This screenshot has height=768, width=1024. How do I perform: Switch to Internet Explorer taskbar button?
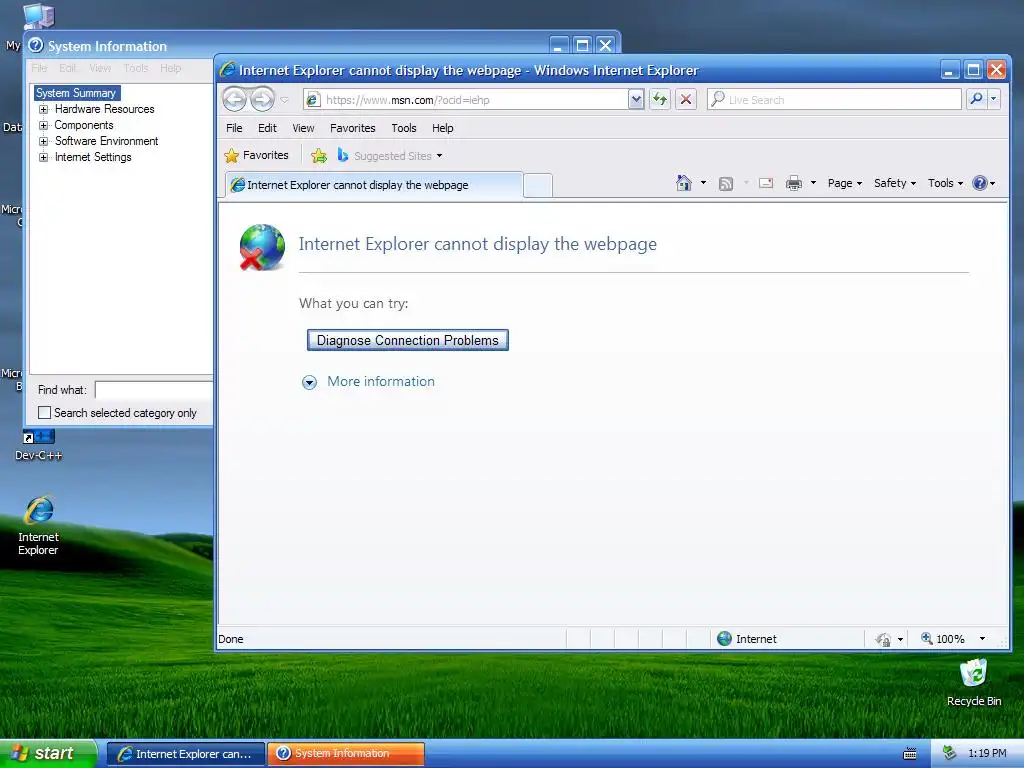point(186,754)
